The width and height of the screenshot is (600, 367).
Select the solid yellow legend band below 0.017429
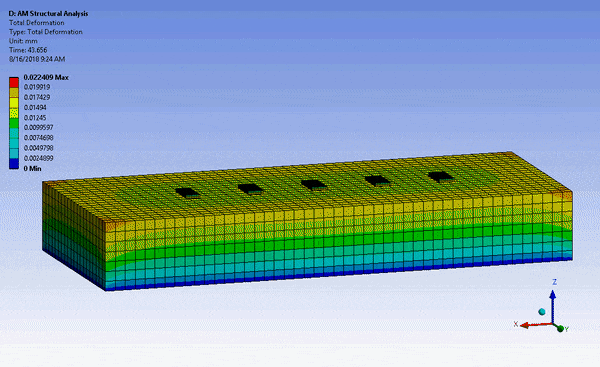point(14,103)
